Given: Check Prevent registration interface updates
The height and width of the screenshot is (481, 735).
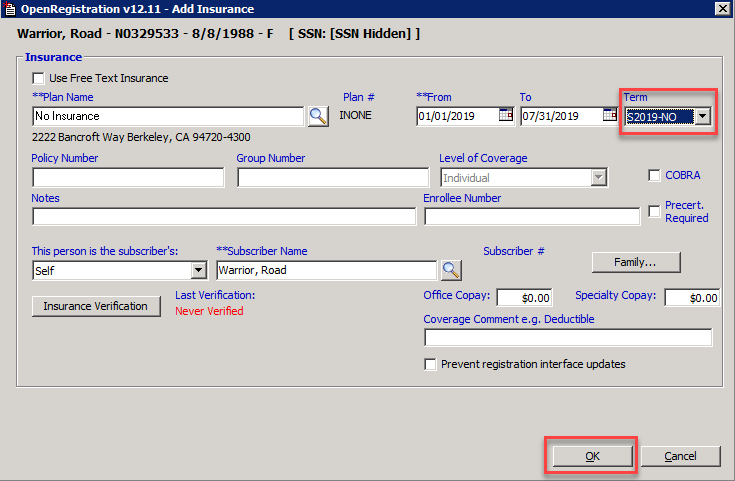Looking at the screenshot, I should (x=430, y=364).
